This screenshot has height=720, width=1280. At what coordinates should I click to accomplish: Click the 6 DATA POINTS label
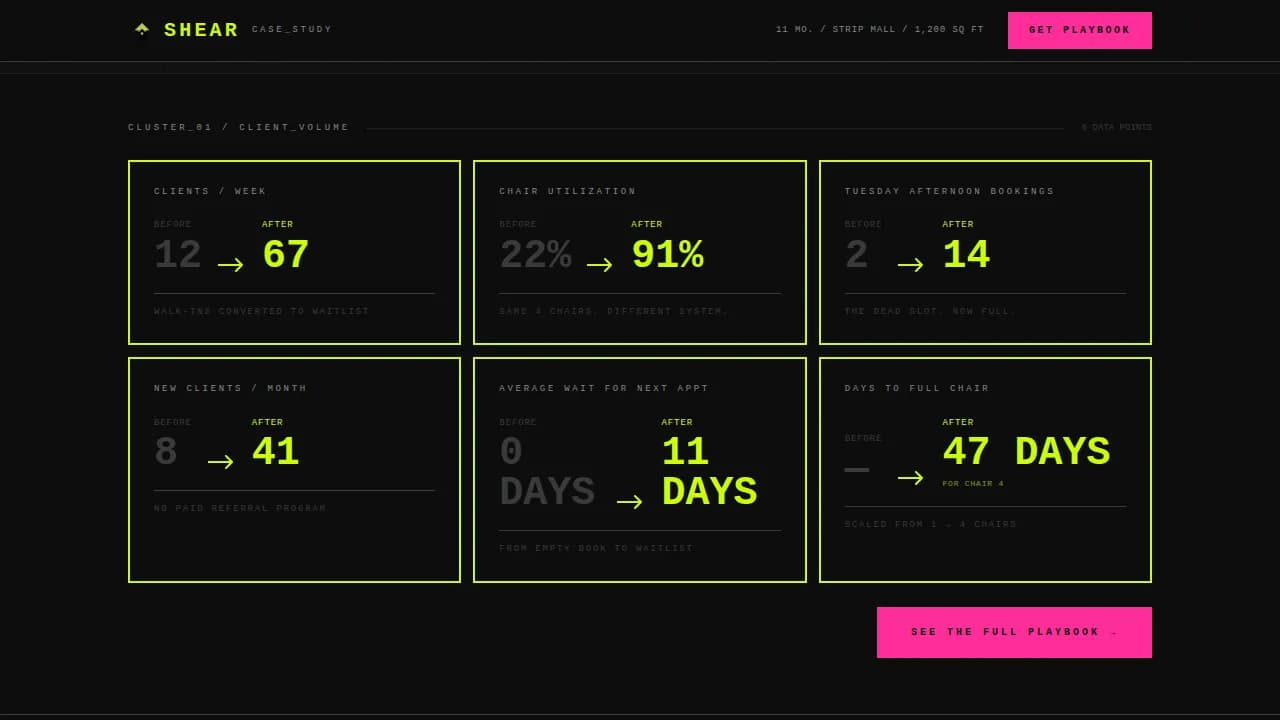point(1117,128)
